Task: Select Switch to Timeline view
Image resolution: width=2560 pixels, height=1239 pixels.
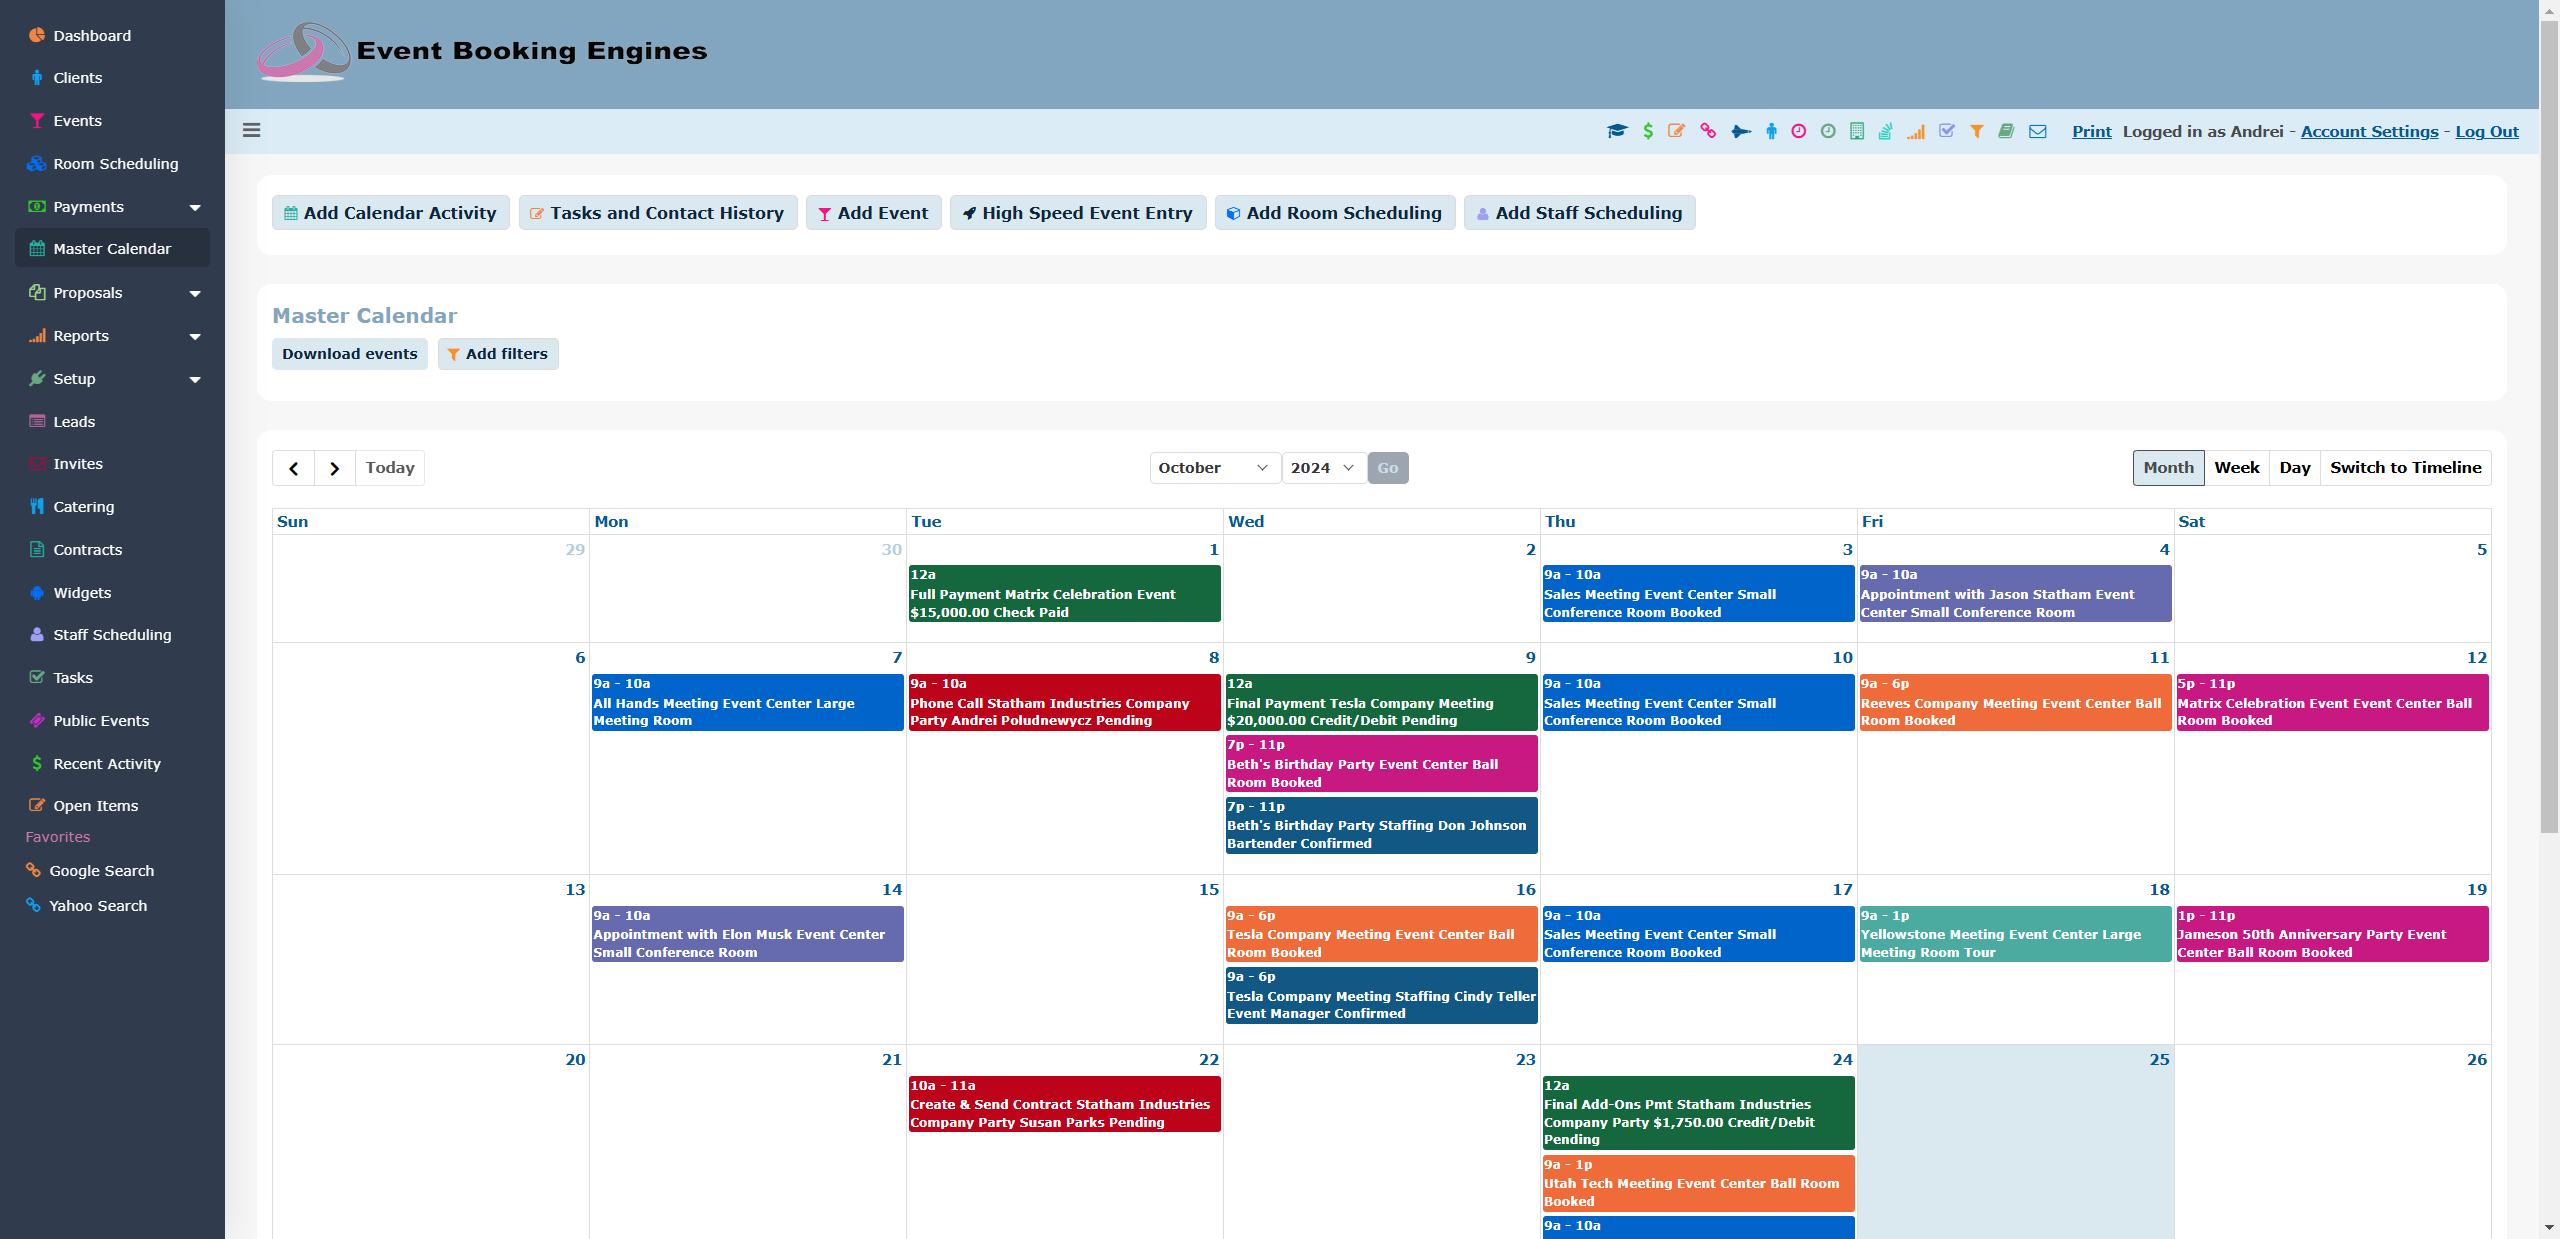Action: (x=2406, y=467)
